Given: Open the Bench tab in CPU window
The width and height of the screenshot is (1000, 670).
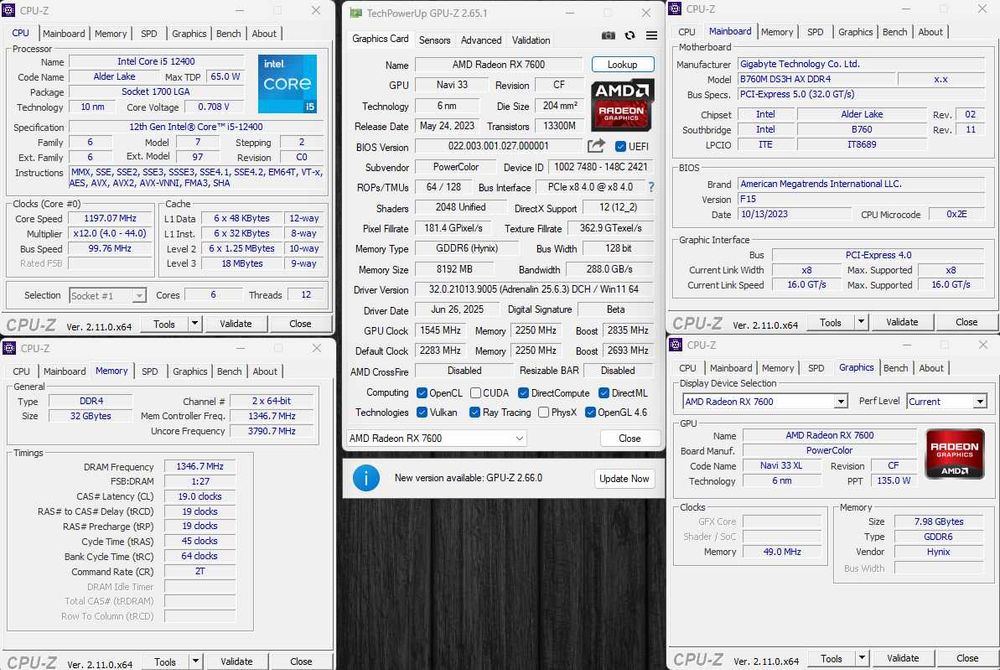Looking at the screenshot, I should tap(228, 33).
